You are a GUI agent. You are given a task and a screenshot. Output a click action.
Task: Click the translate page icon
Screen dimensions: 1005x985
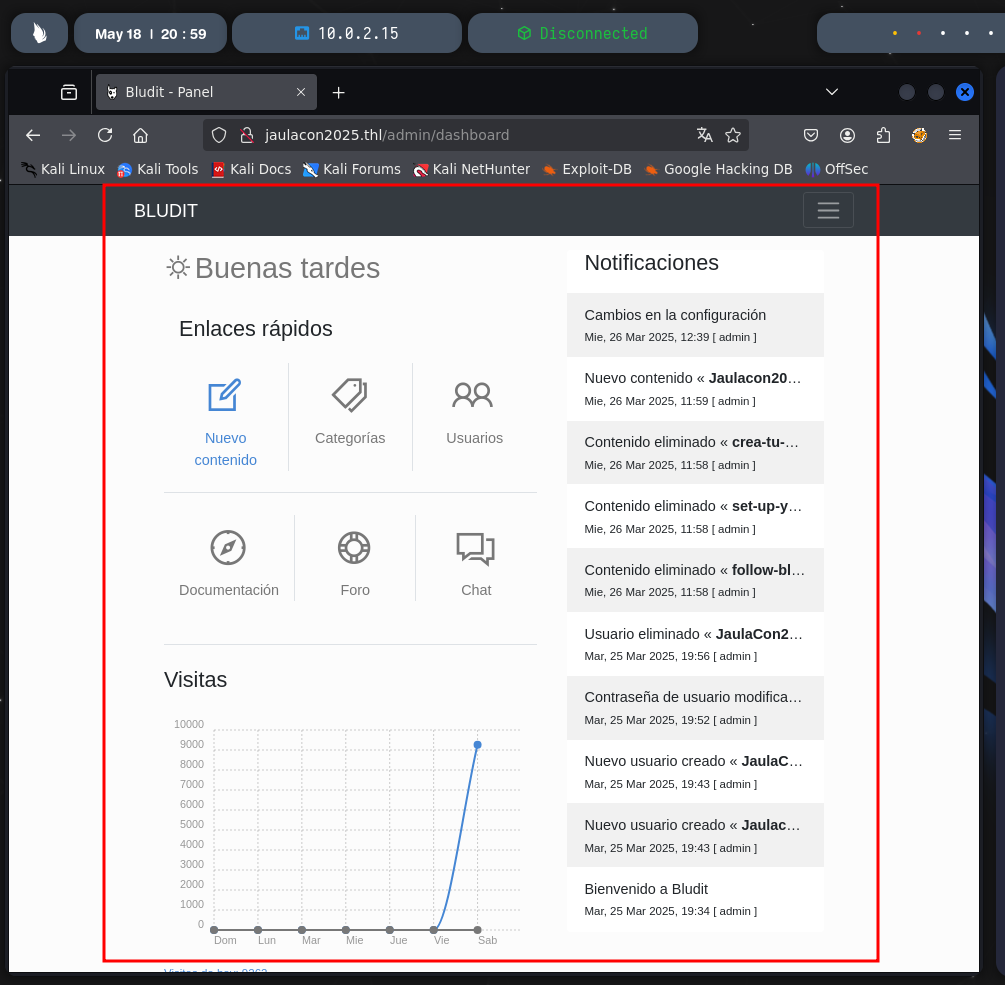704,135
